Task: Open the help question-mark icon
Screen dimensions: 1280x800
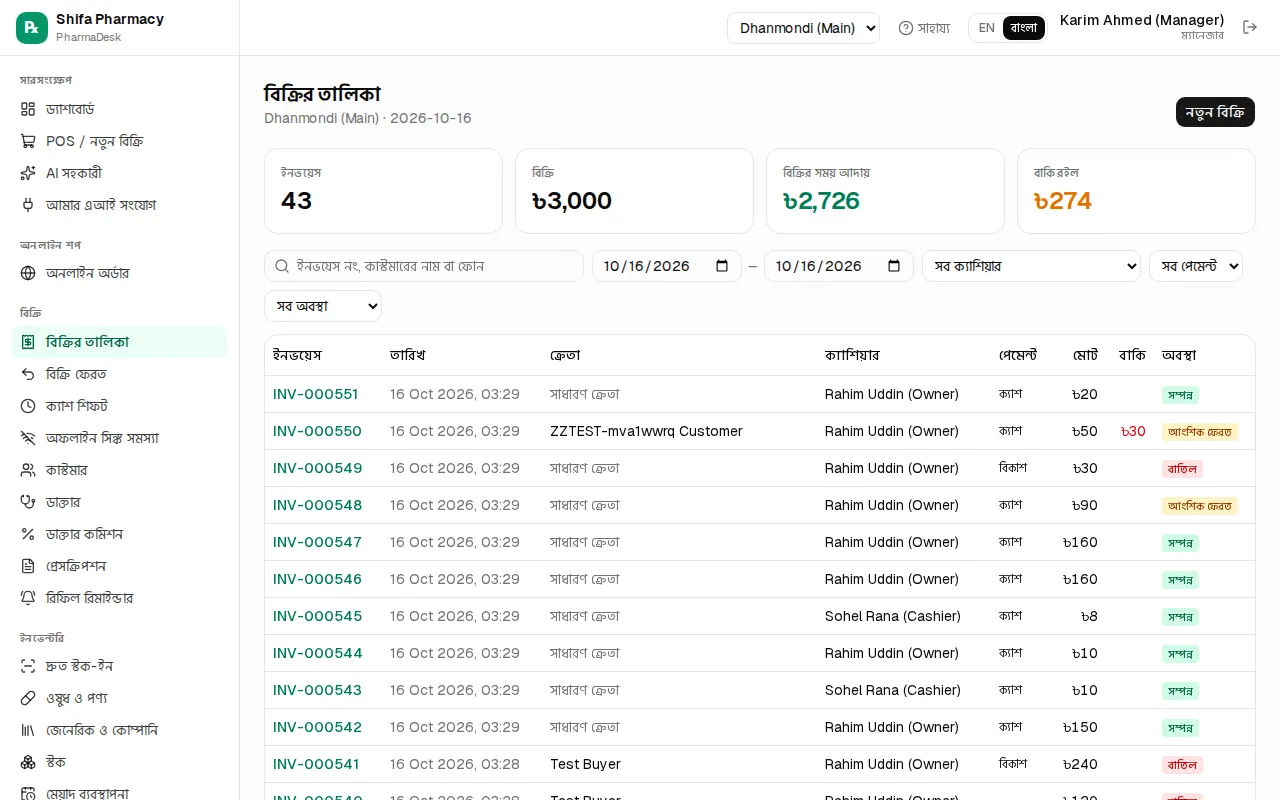Action: click(x=906, y=28)
